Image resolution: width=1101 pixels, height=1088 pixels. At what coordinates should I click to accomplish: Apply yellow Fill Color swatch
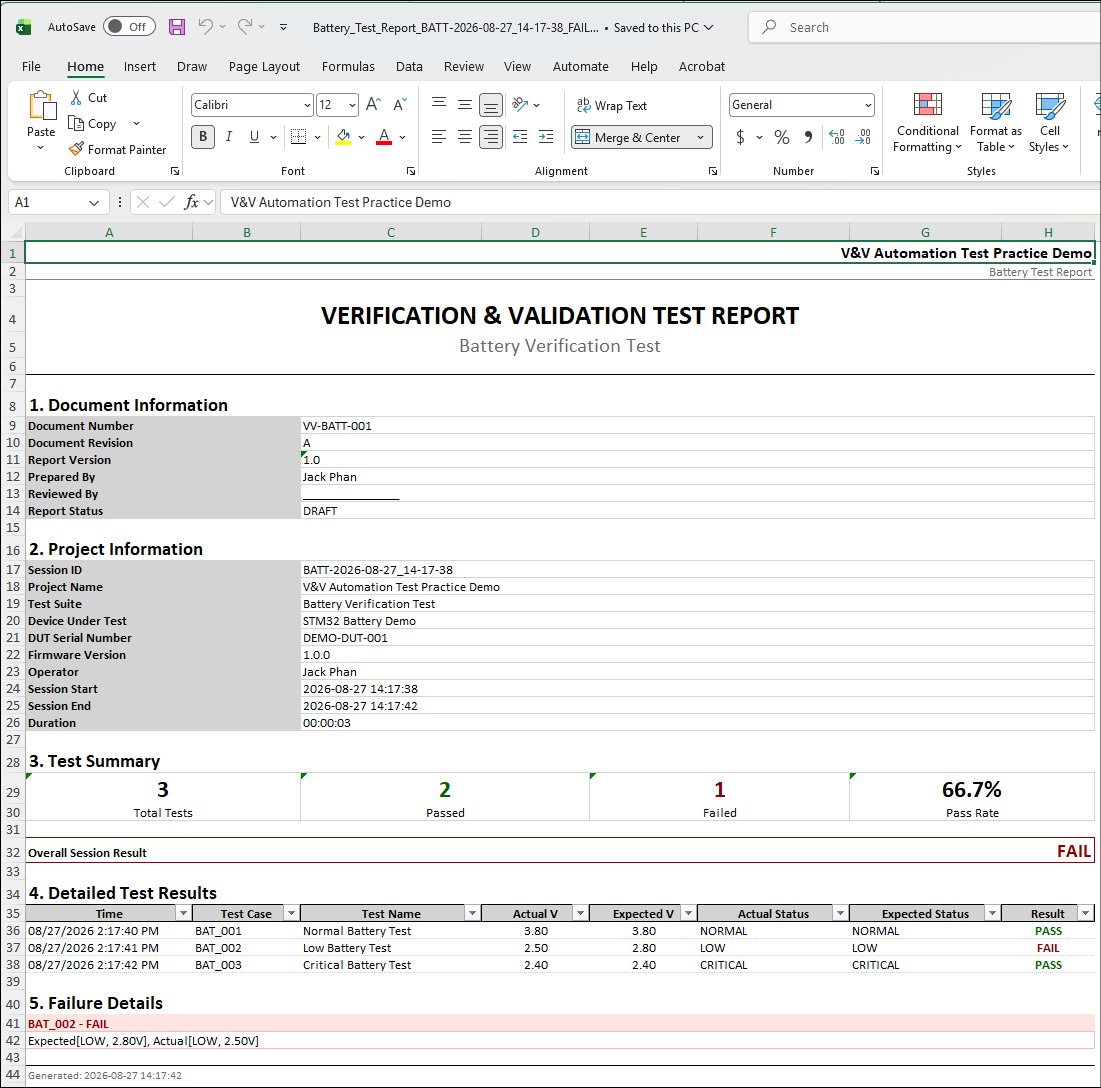(x=343, y=137)
